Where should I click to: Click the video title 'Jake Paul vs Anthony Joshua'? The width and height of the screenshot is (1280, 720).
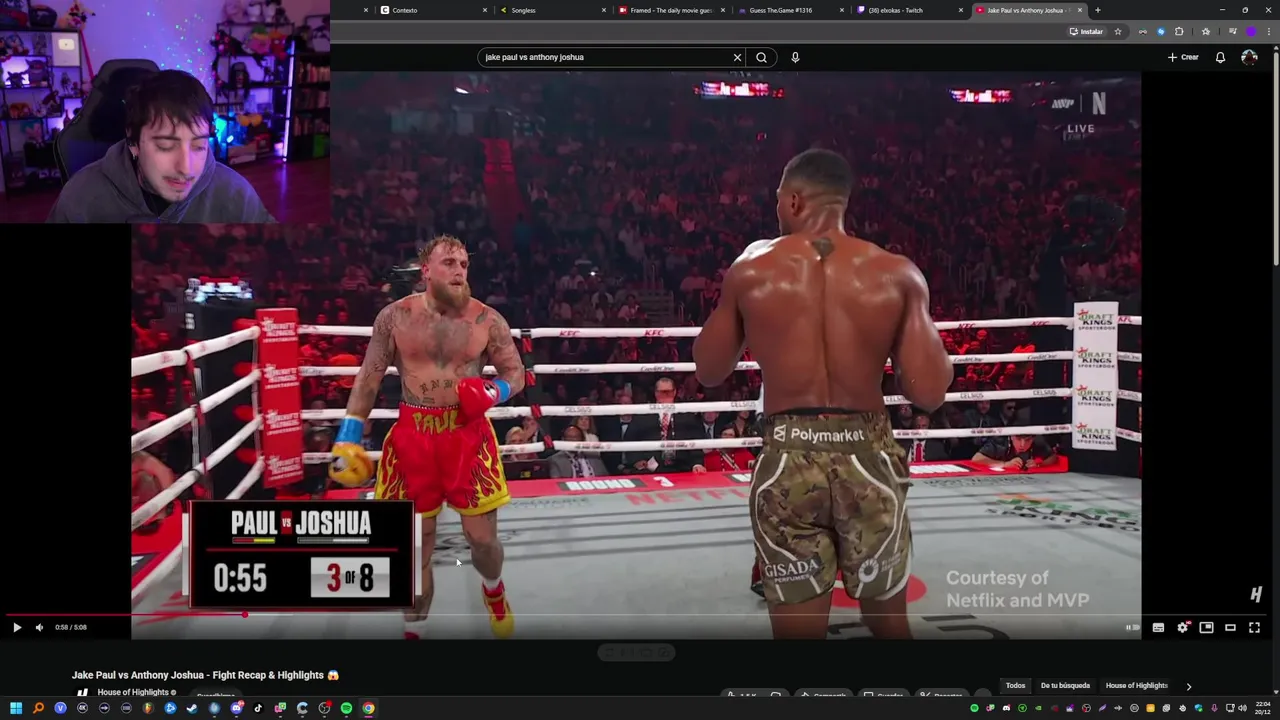205,675
